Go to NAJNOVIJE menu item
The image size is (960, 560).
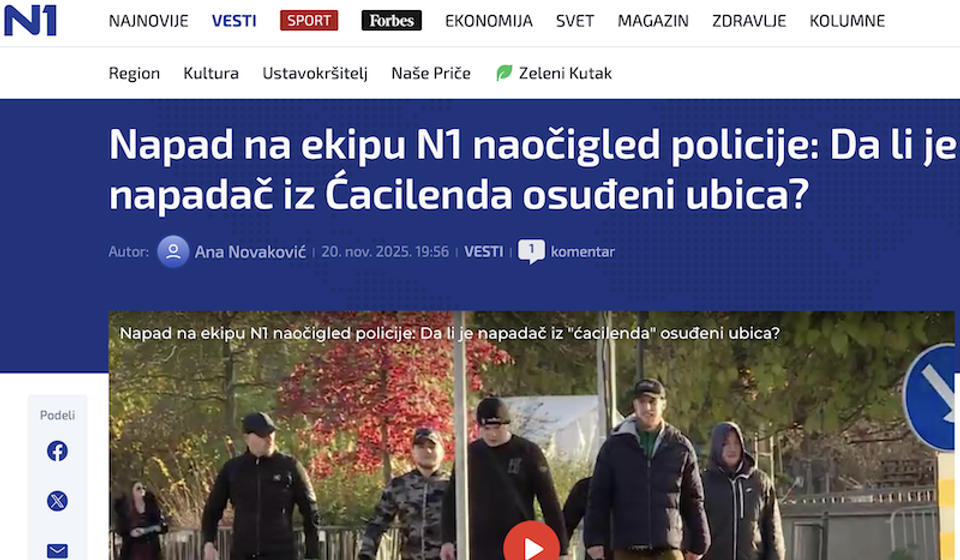point(149,21)
